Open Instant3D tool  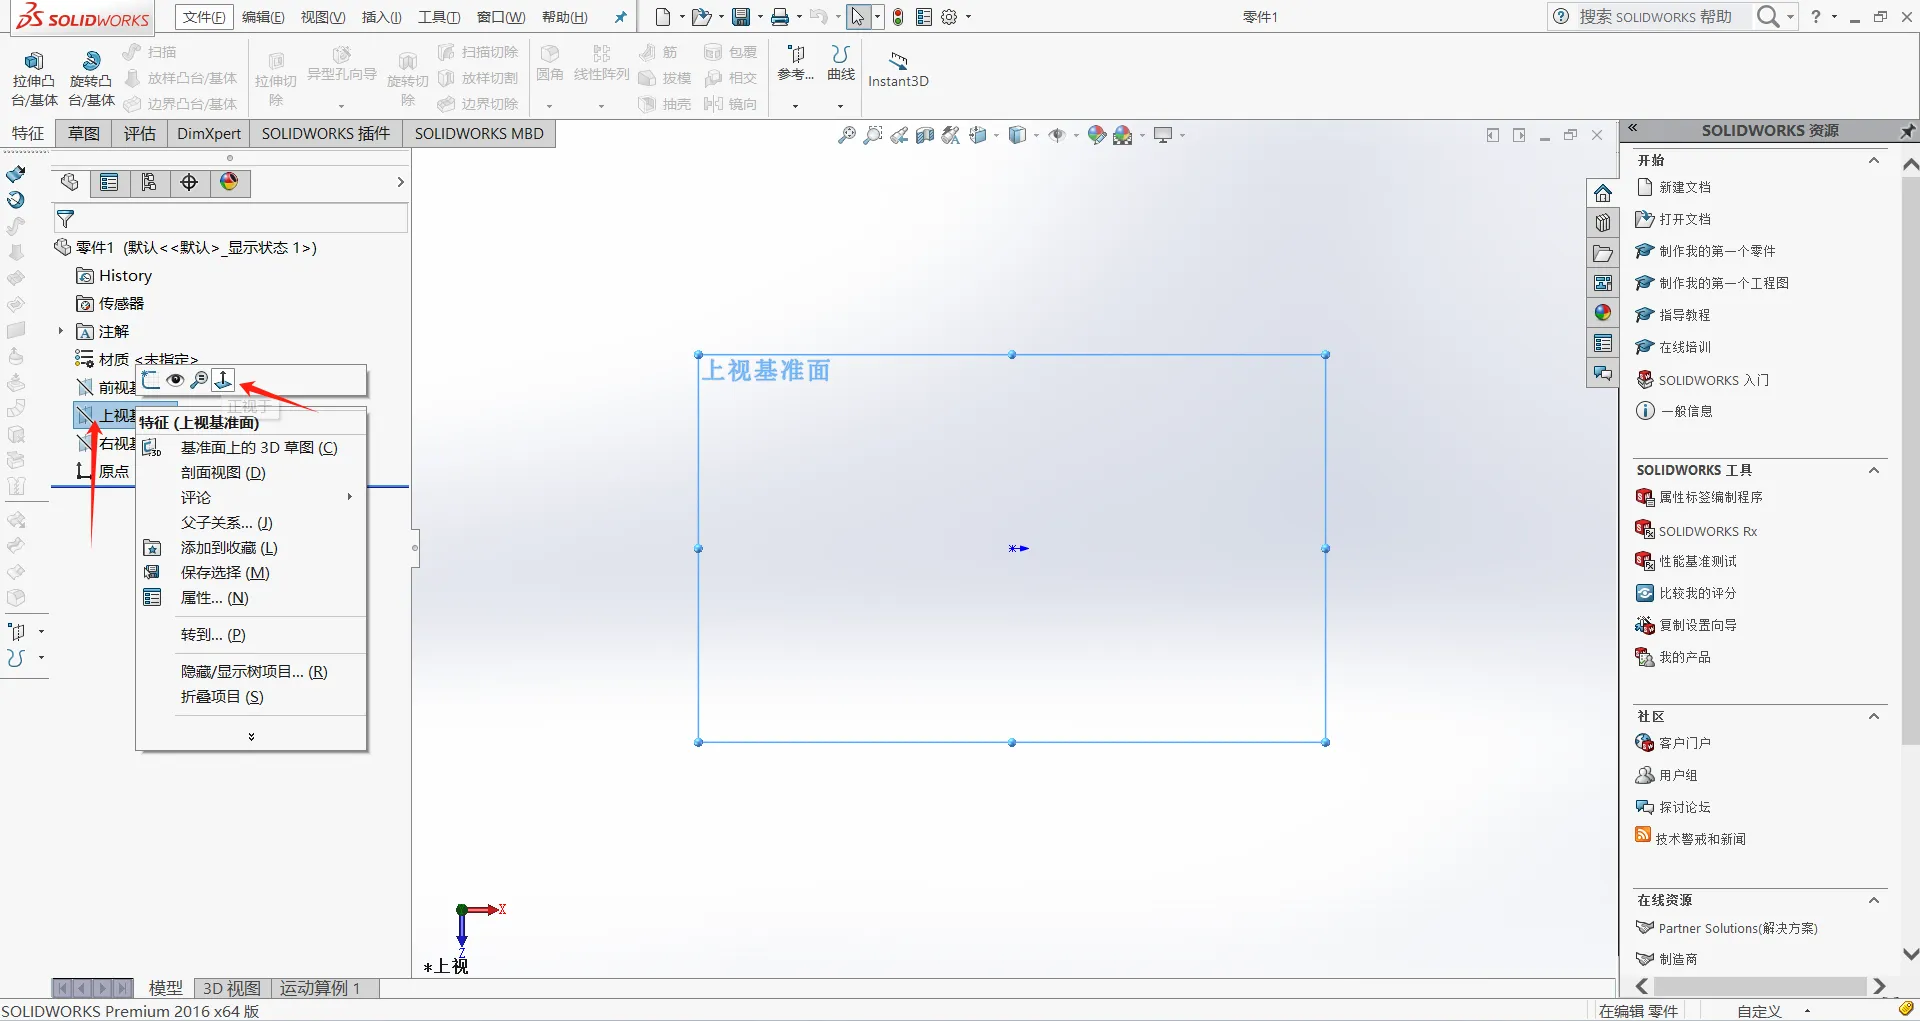point(898,70)
